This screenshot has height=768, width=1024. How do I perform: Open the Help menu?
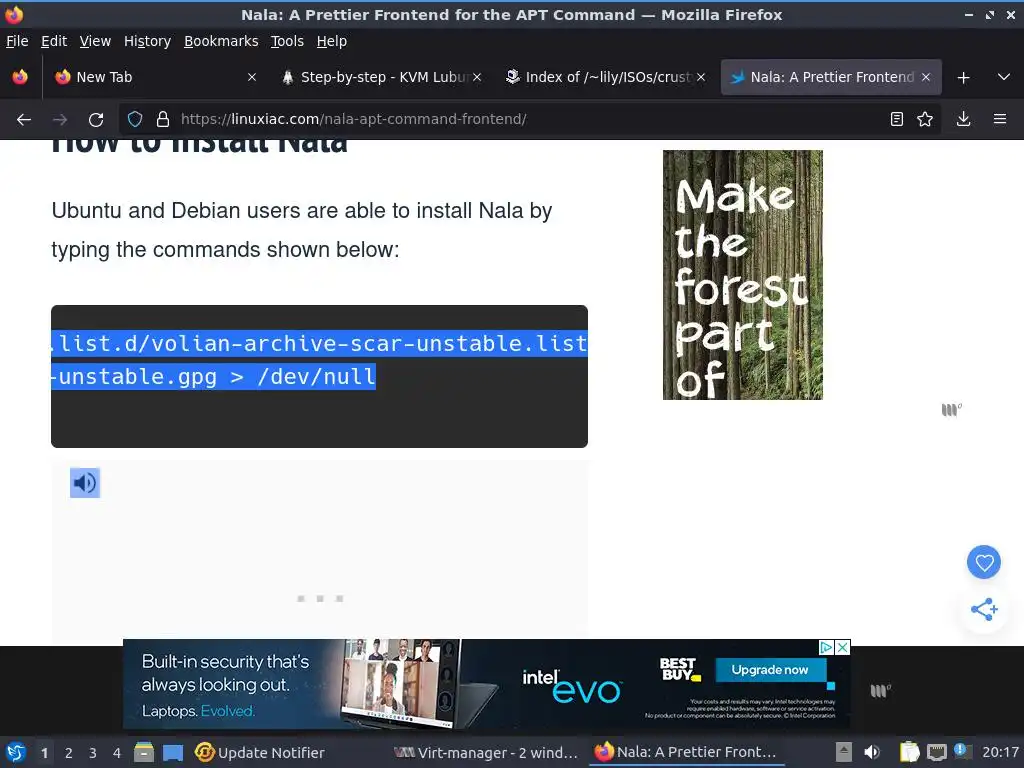pos(332,41)
